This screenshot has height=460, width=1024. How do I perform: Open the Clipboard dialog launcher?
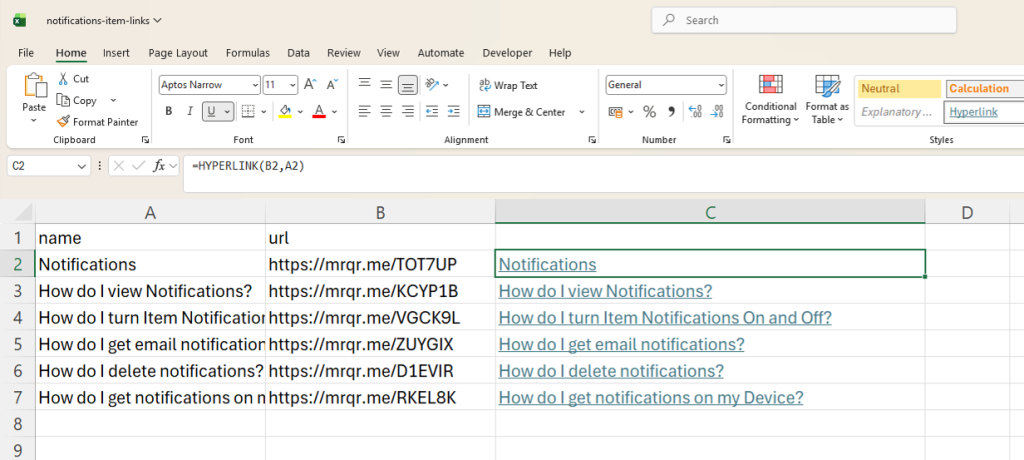coord(144,140)
